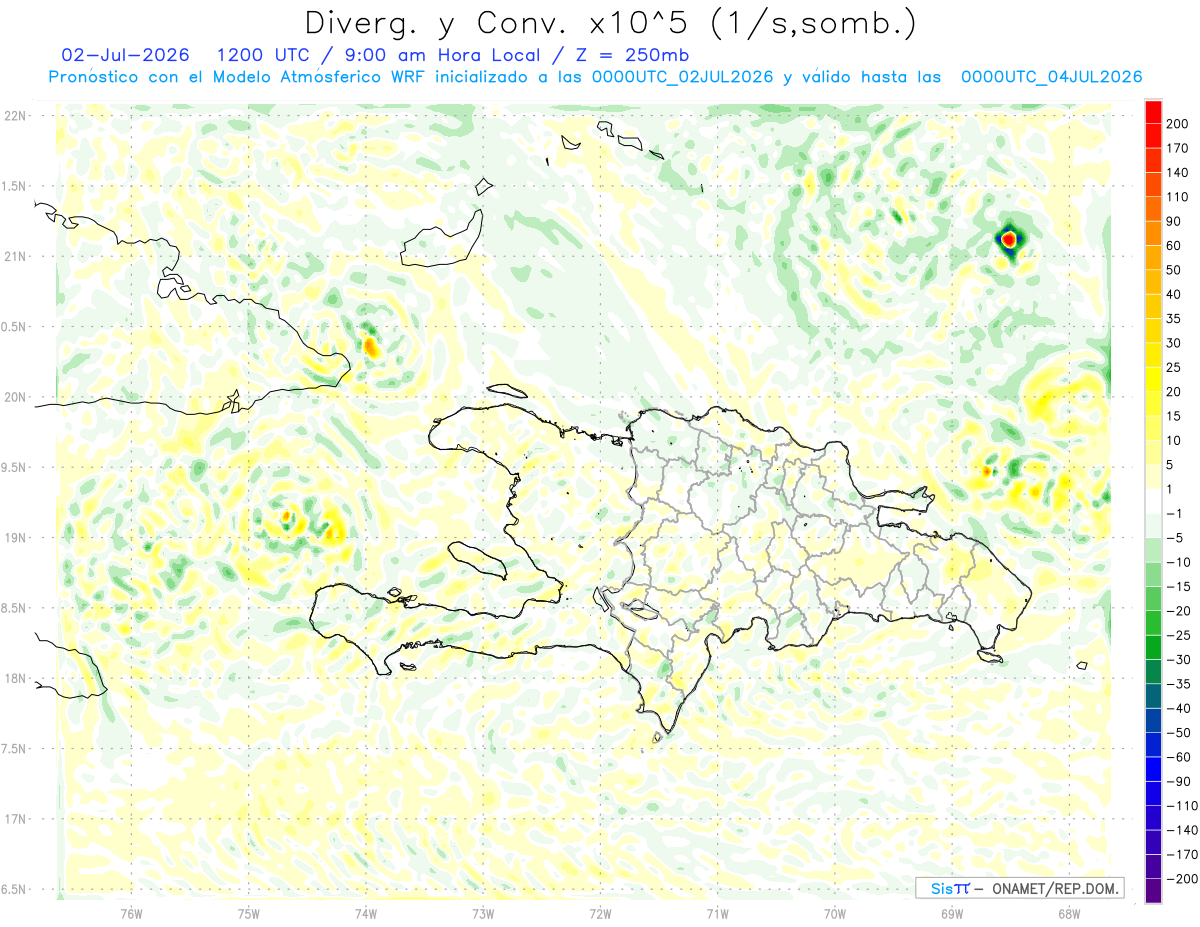The image size is (1200, 927).
Task: Click the positive "40" color scale value
Action: pos(1175,294)
